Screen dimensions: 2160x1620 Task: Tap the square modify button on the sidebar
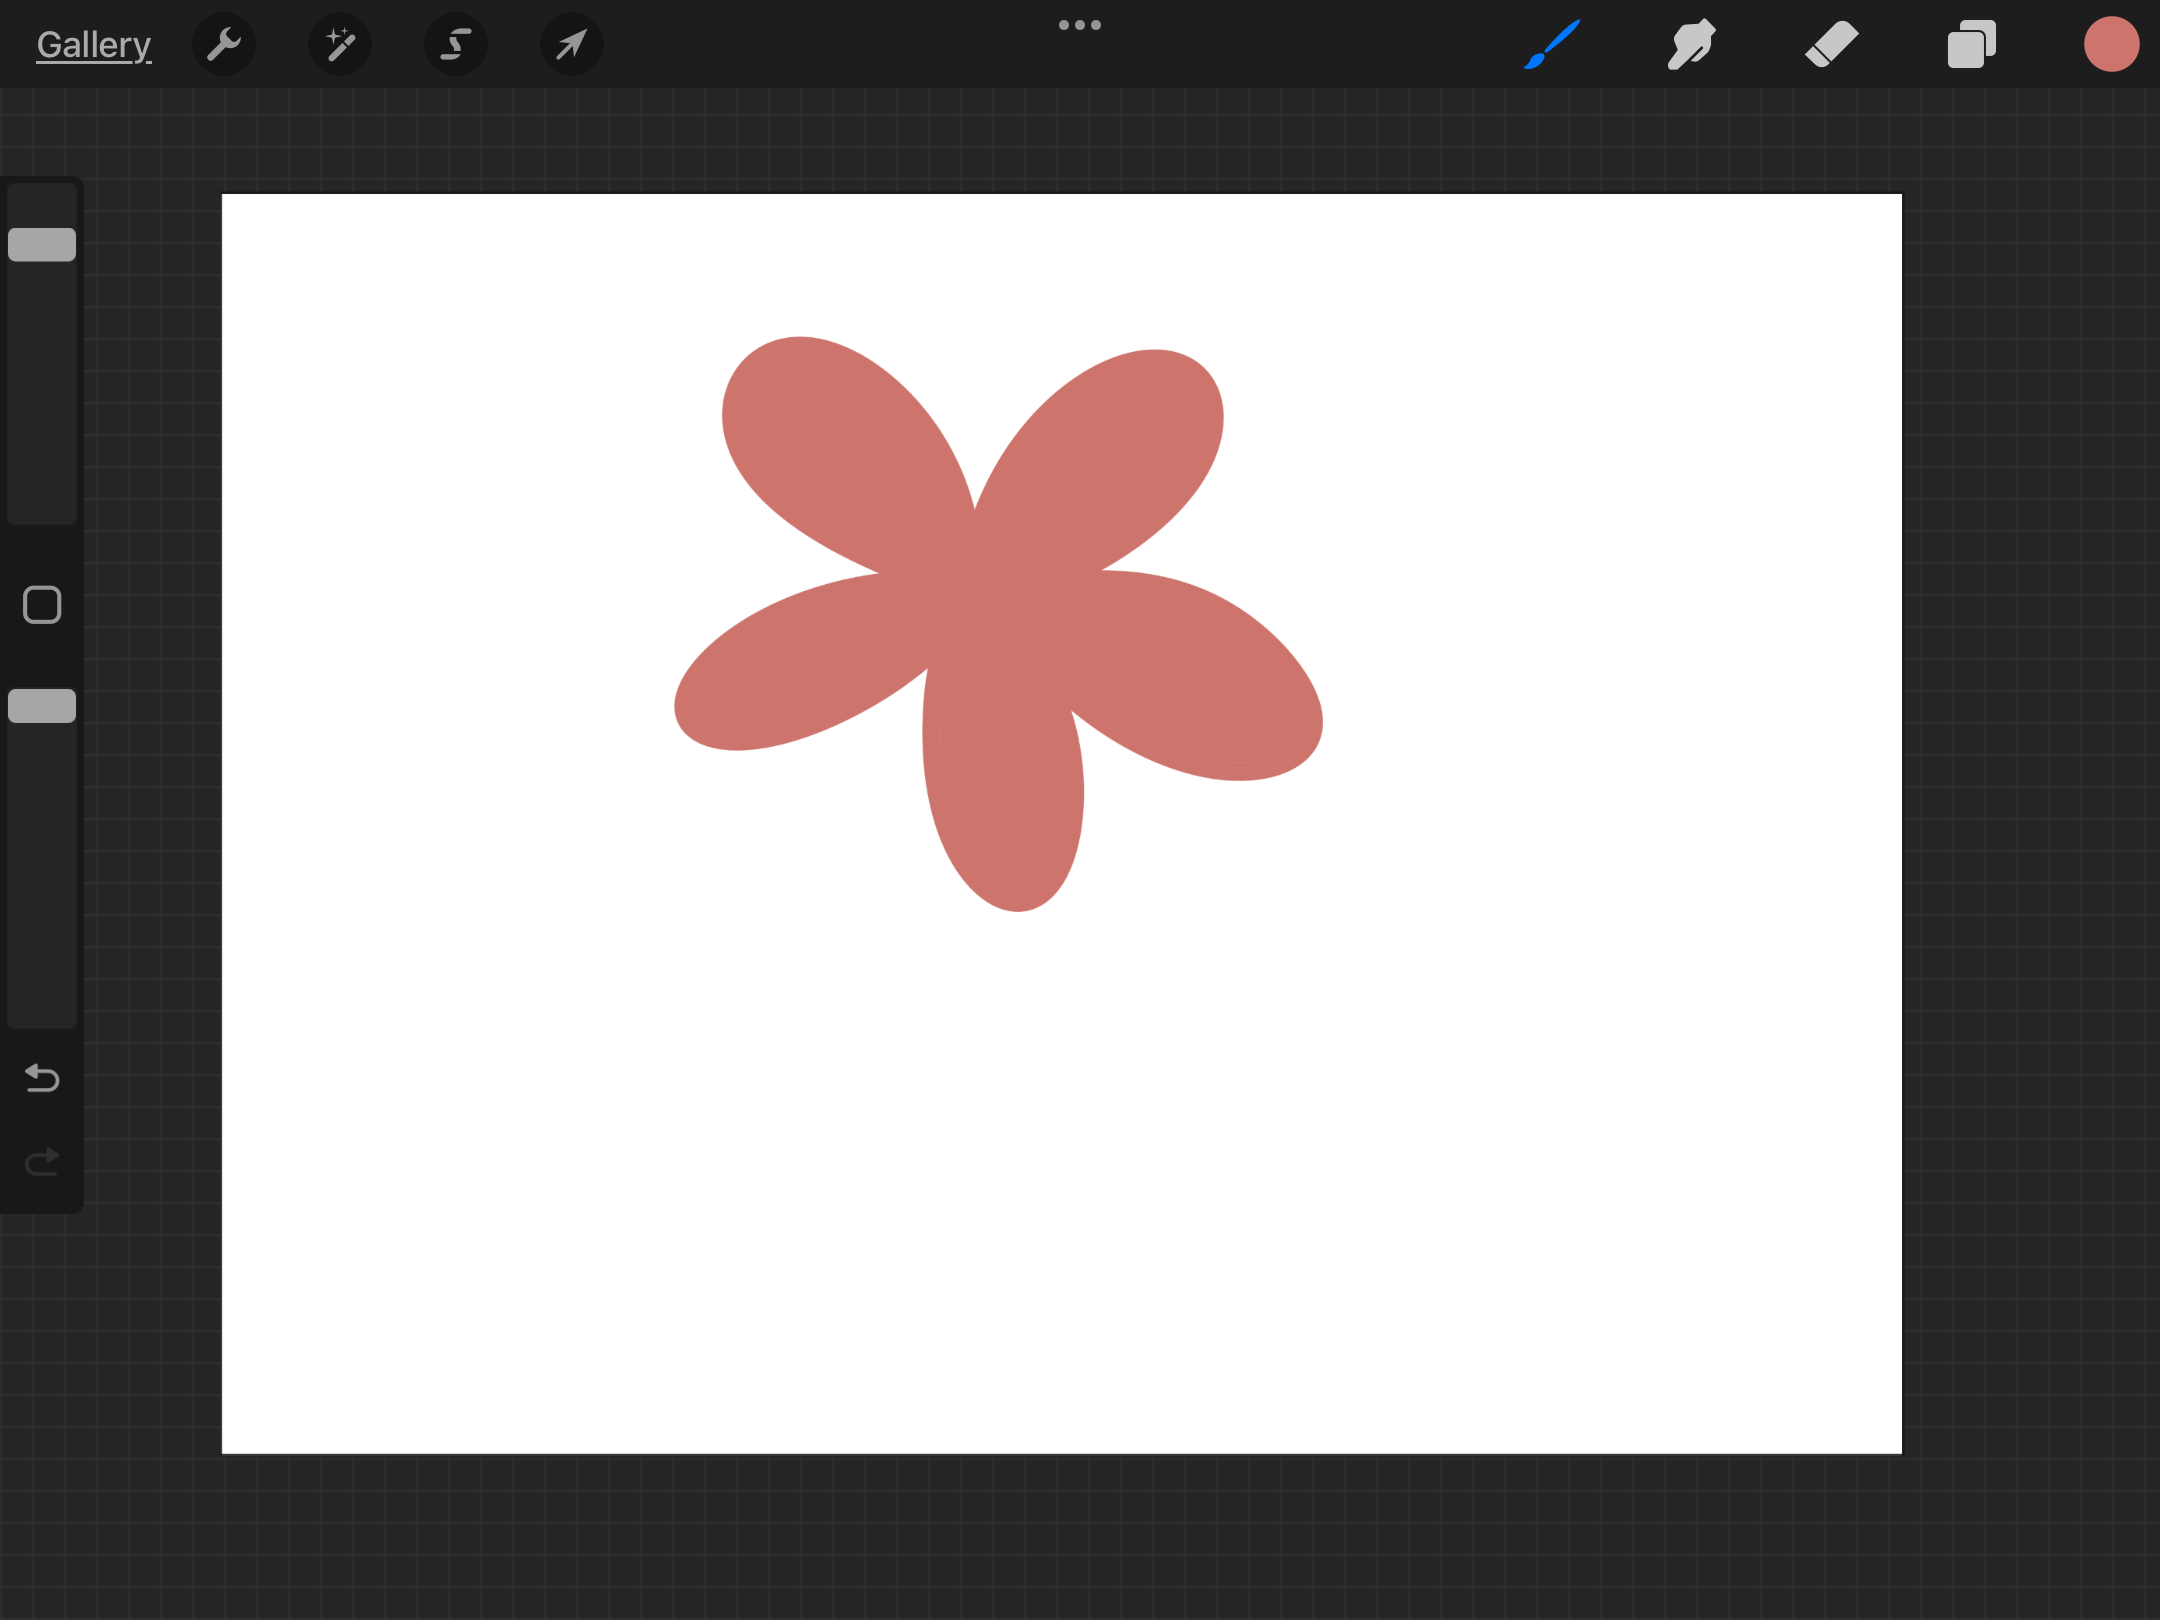[x=41, y=604]
